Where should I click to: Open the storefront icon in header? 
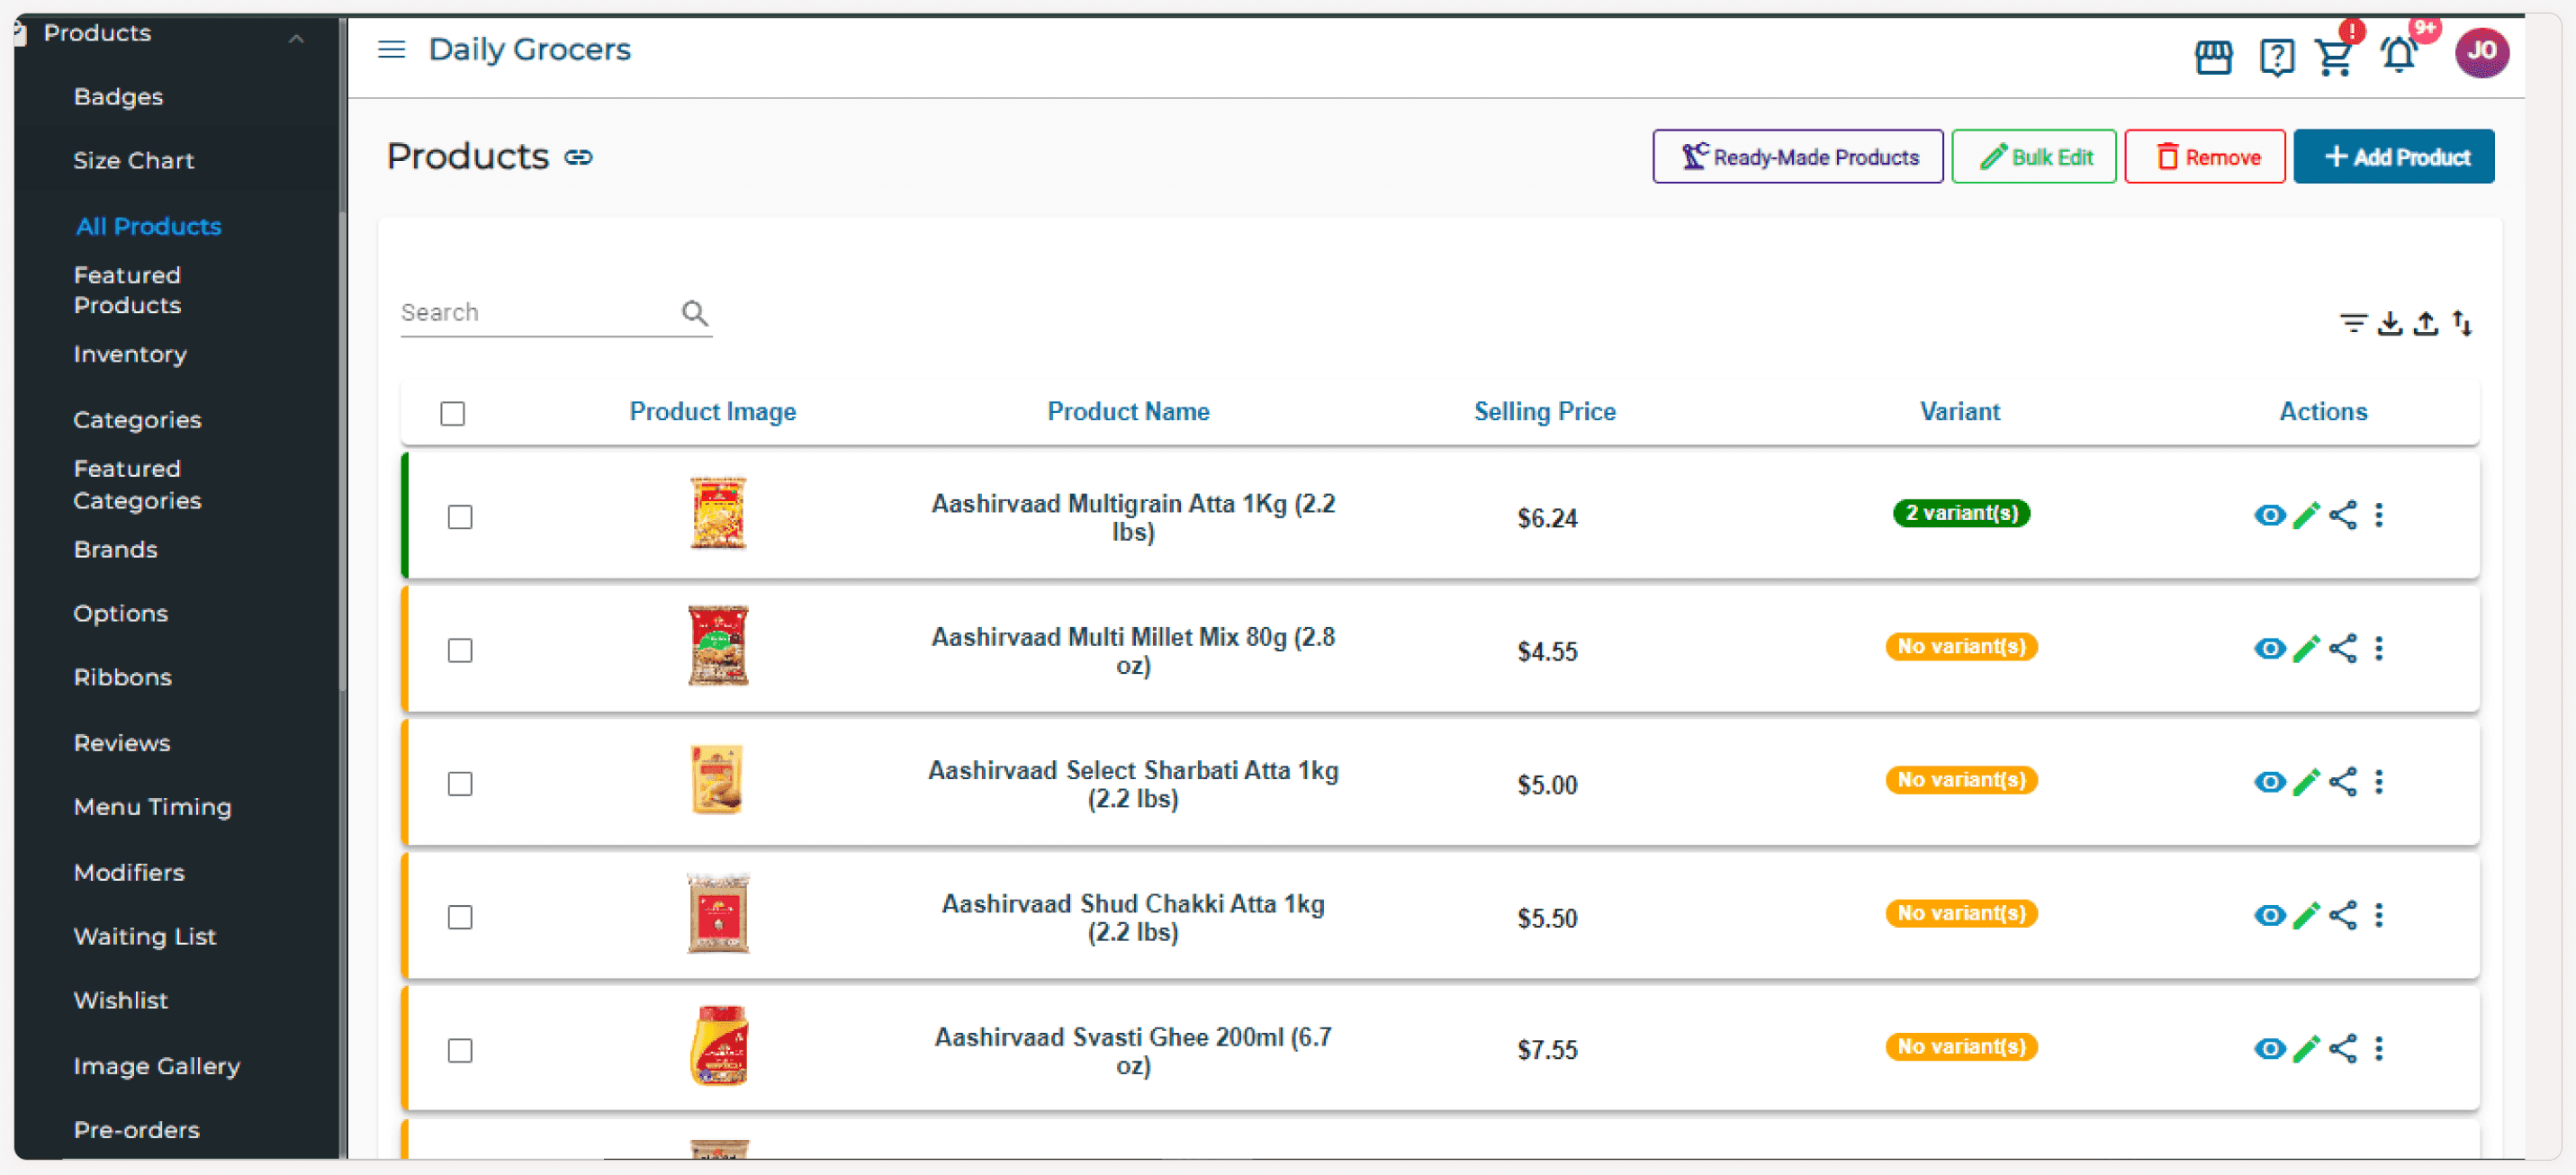(x=2212, y=56)
